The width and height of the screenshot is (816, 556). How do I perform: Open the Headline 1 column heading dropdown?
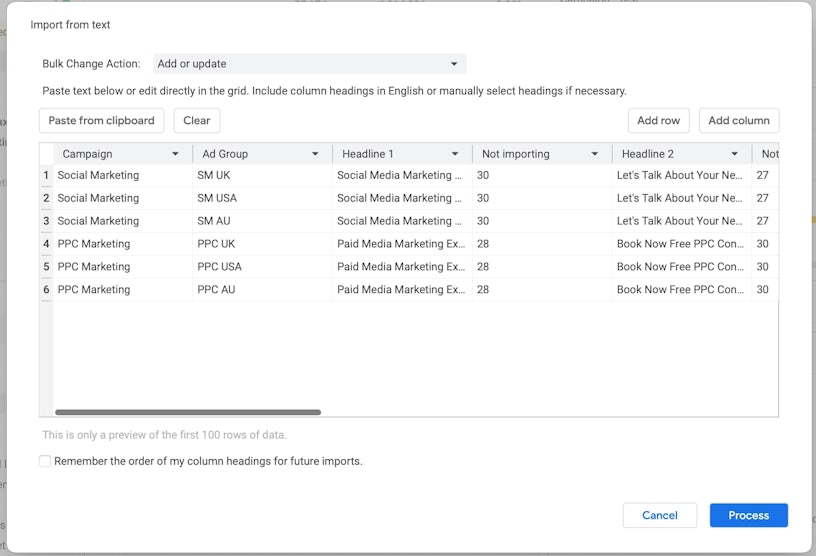pos(455,154)
